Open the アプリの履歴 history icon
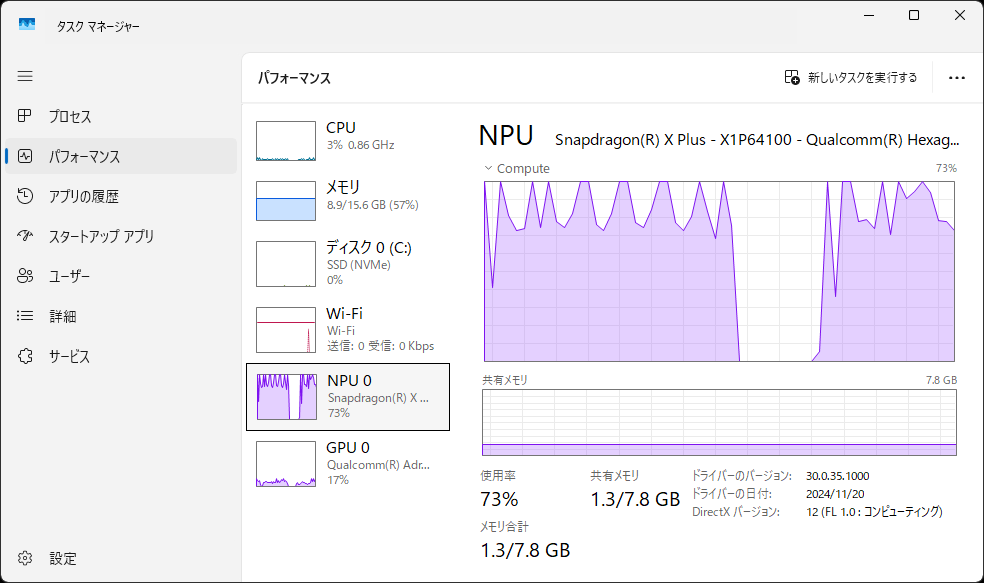This screenshot has height=583, width=984. click(25, 196)
